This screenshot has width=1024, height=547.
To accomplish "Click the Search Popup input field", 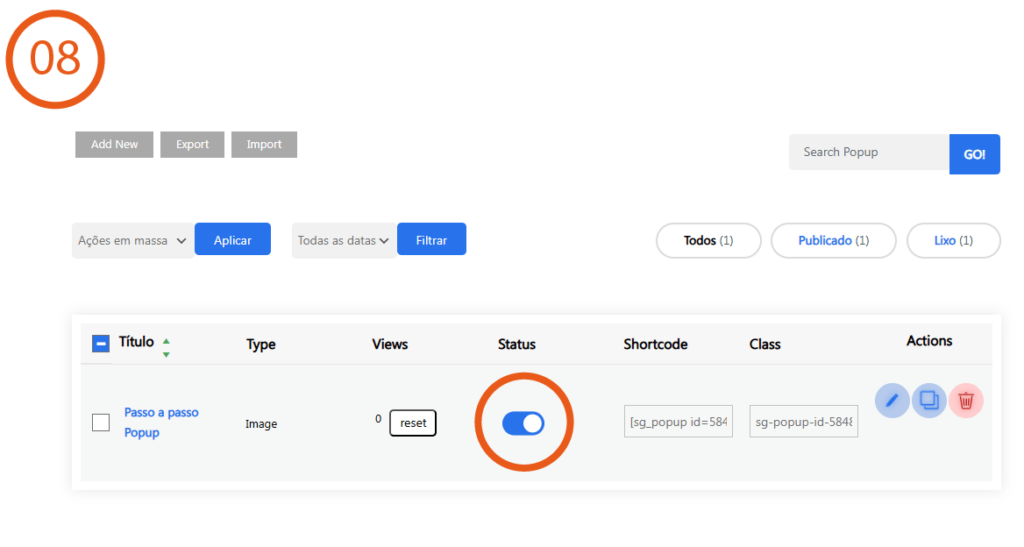I will tap(868, 152).
